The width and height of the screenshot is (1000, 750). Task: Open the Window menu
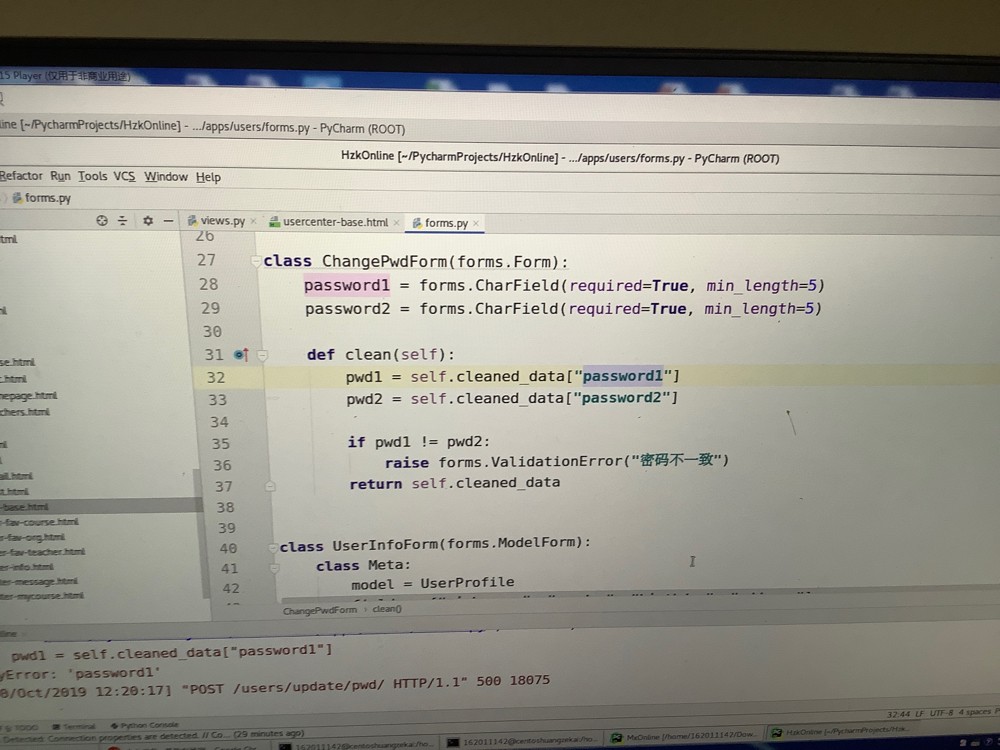pyautogui.click(x=166, y=177)
